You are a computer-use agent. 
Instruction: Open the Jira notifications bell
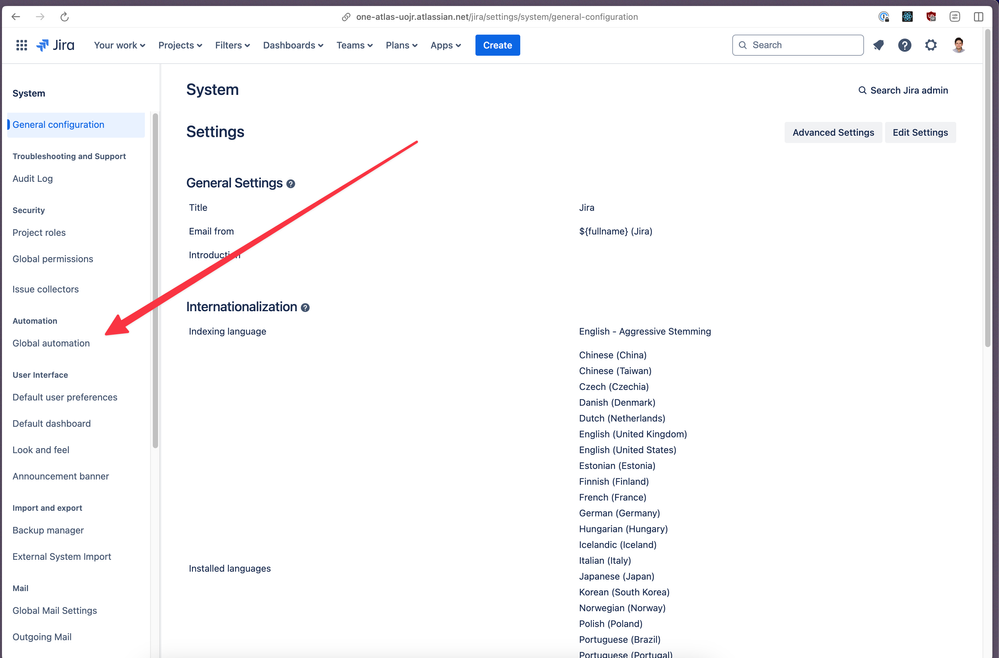879,45
